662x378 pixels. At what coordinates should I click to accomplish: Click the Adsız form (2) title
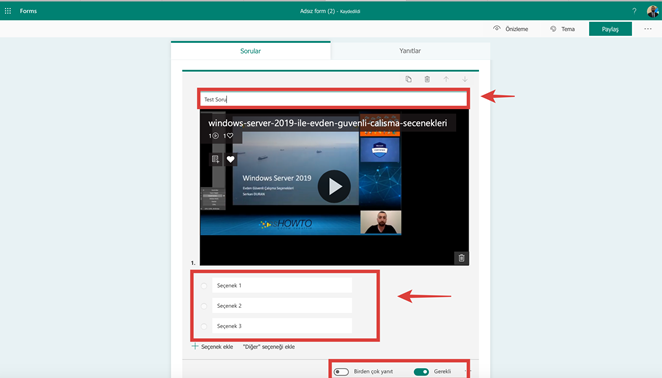coord(317,11)
